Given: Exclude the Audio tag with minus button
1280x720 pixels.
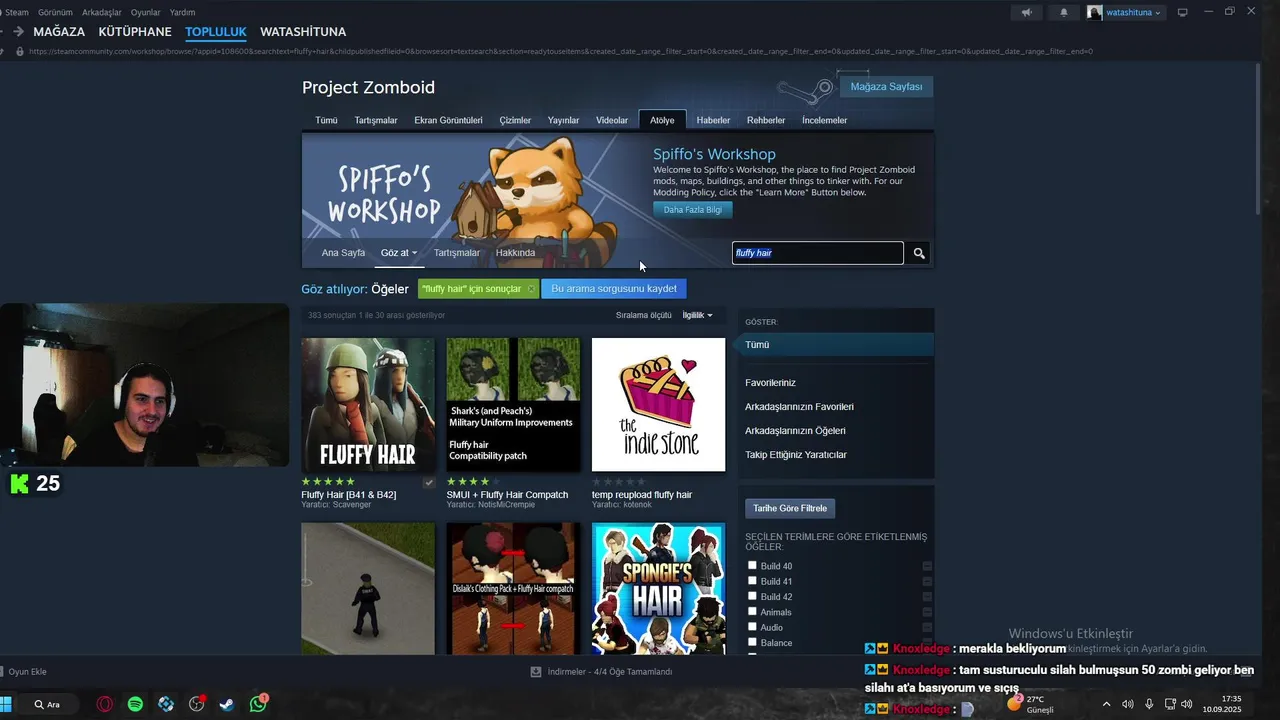Looking at the screenshot, I should click(927, 627).
